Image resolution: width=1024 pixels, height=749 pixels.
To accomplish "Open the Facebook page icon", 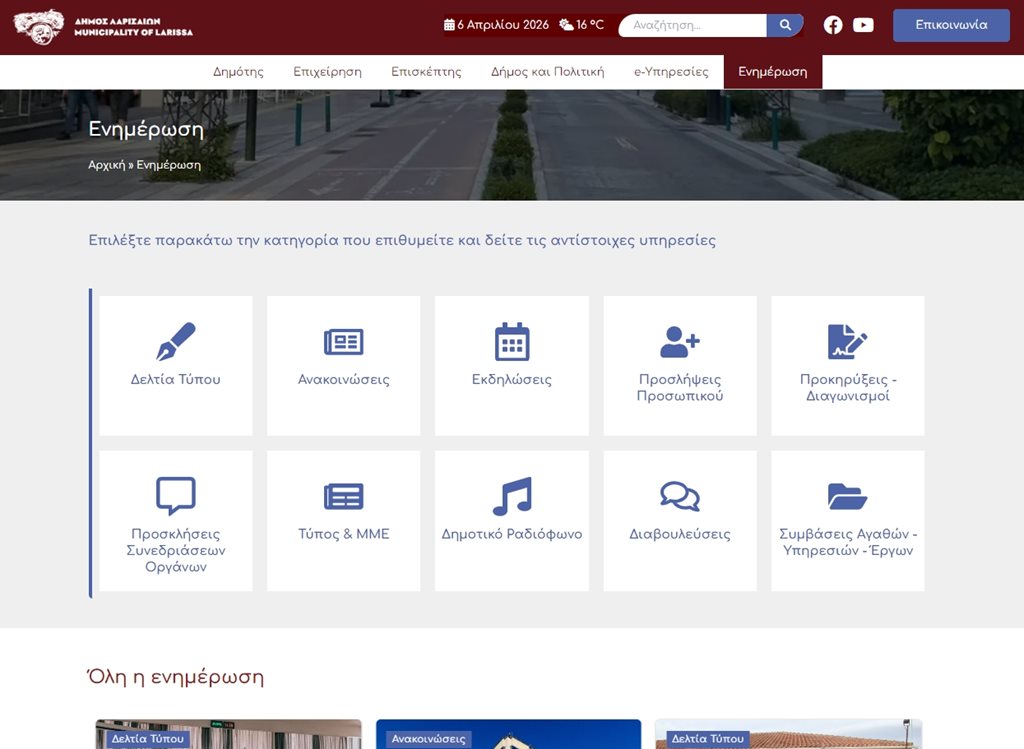I will [833, 25].
